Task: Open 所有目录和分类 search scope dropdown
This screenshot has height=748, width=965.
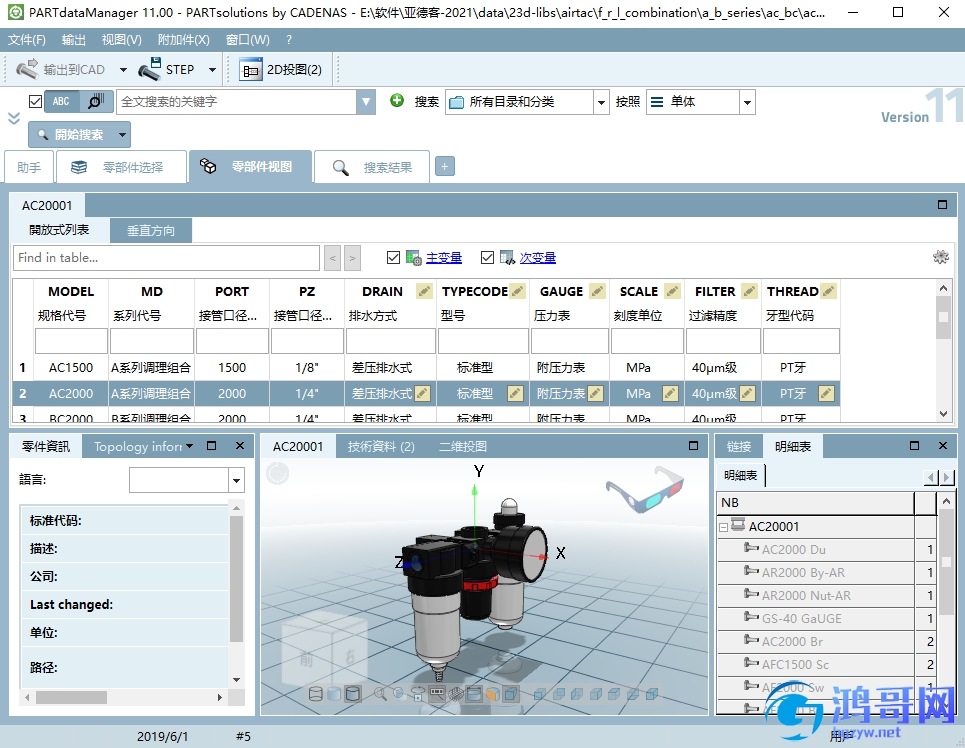Action: coord(601,102)
